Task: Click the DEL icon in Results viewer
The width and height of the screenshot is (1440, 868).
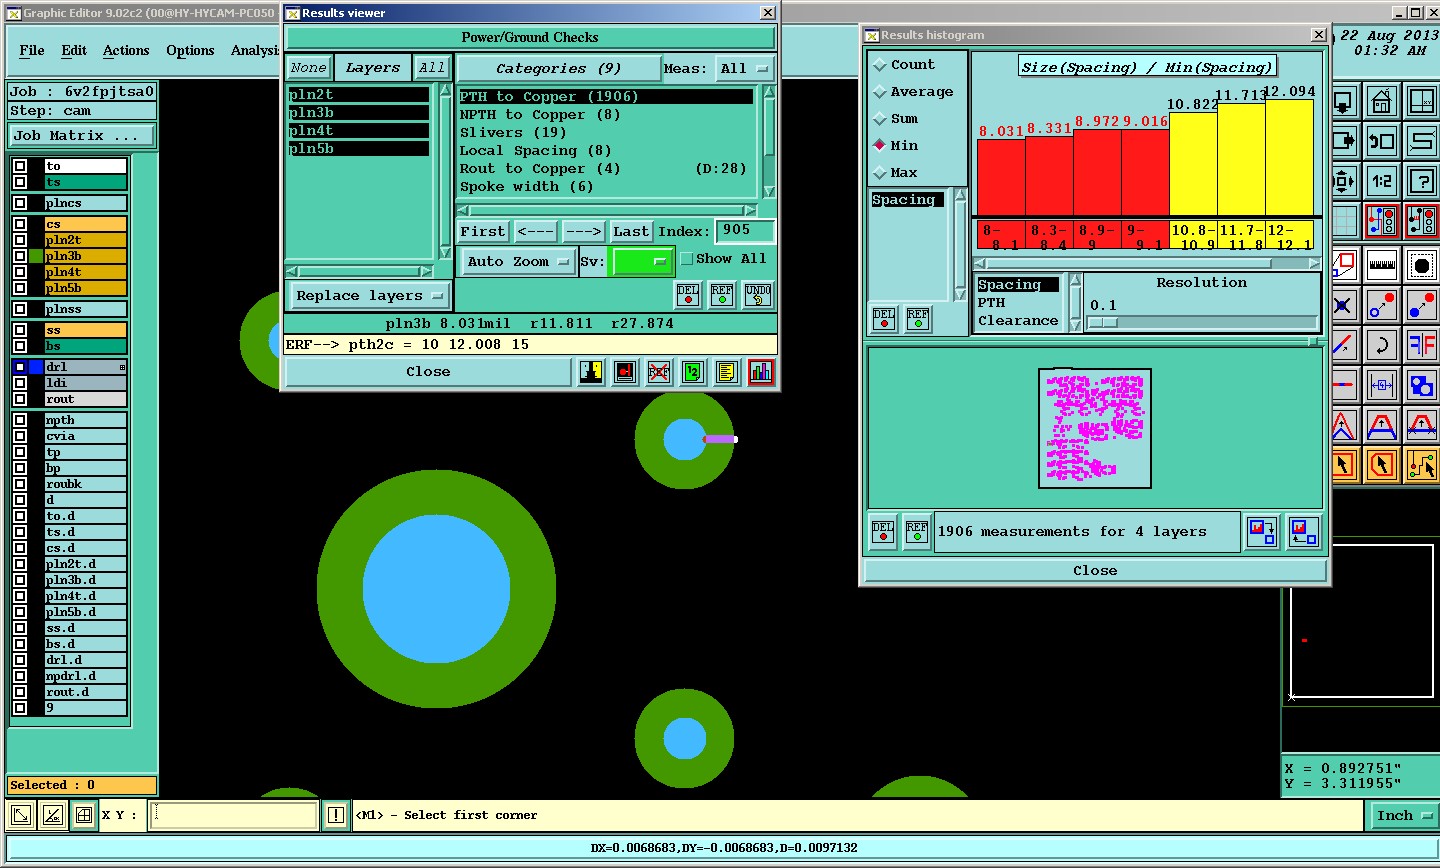Action: 688,295
